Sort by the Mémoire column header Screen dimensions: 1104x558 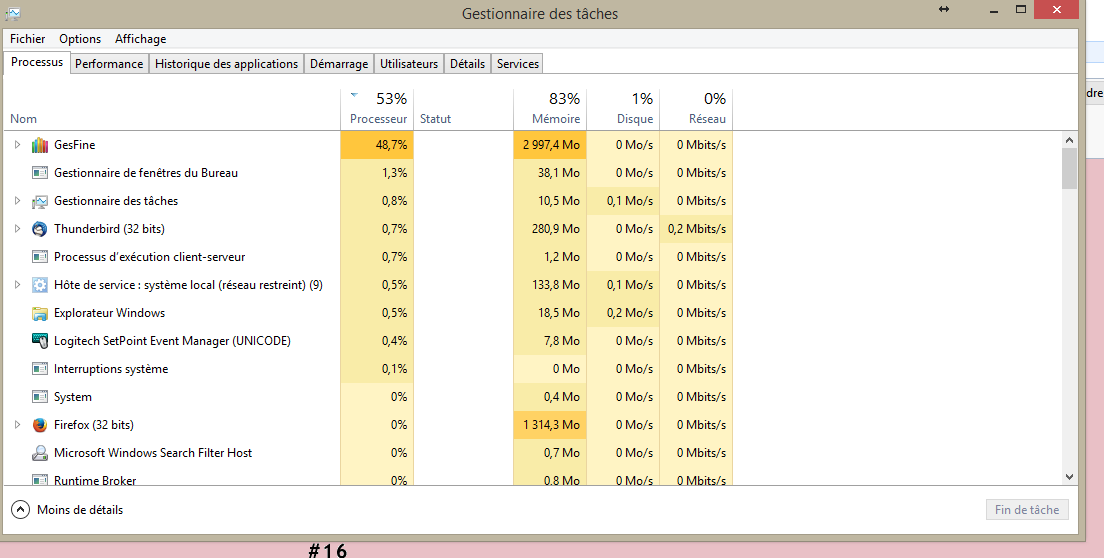550,110
